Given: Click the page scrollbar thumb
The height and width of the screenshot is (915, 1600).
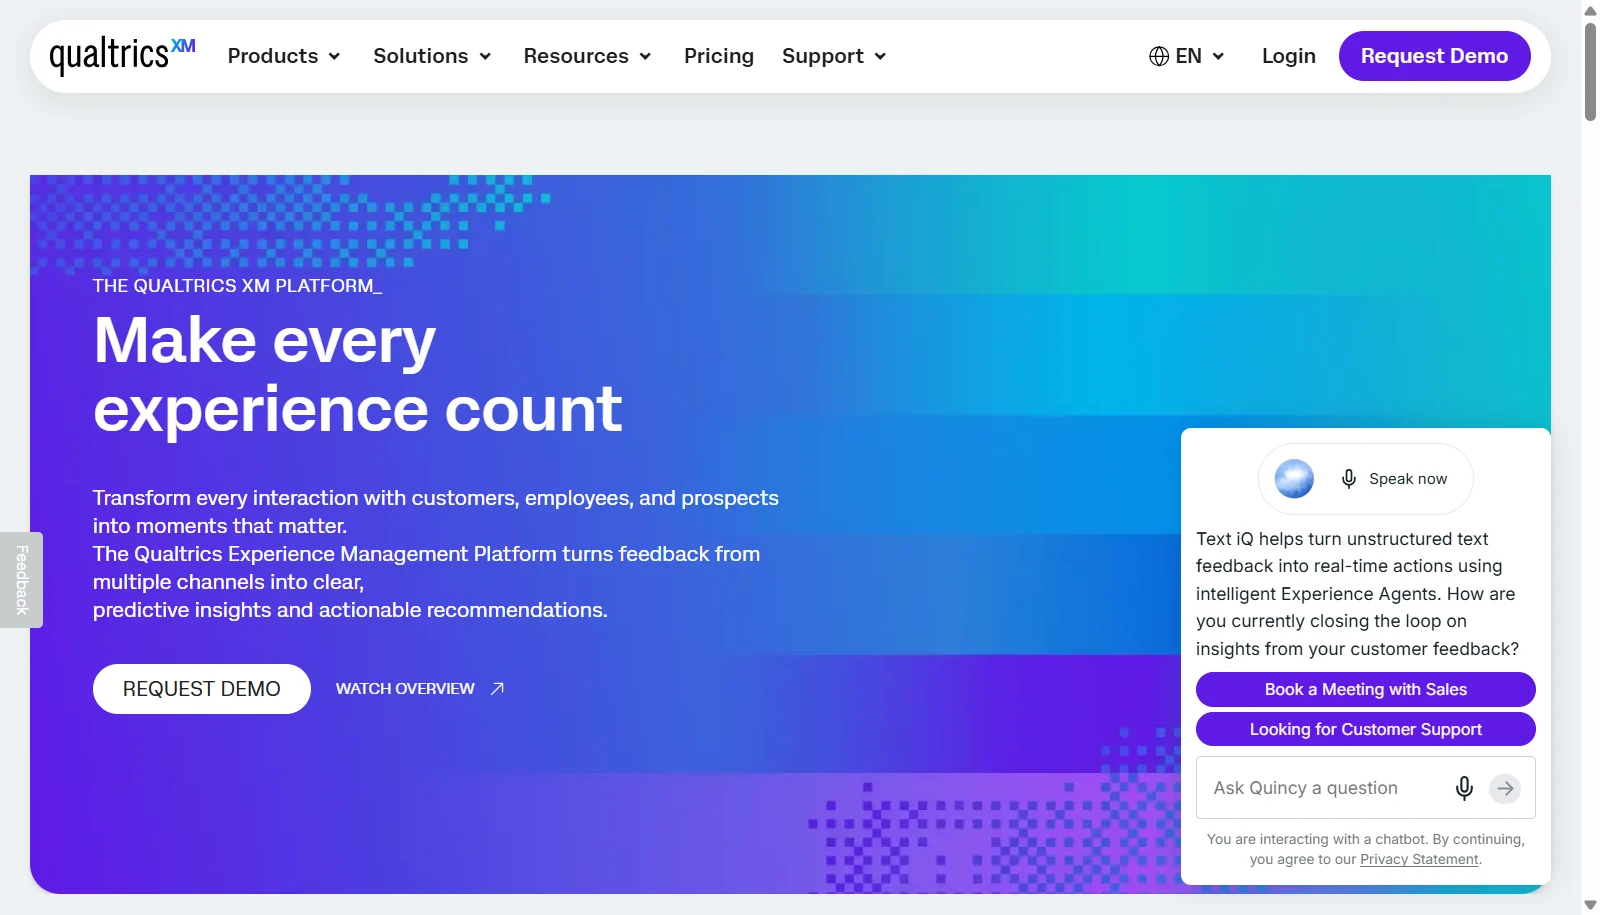Looking at the screenshot, I should click(1590, 72).
